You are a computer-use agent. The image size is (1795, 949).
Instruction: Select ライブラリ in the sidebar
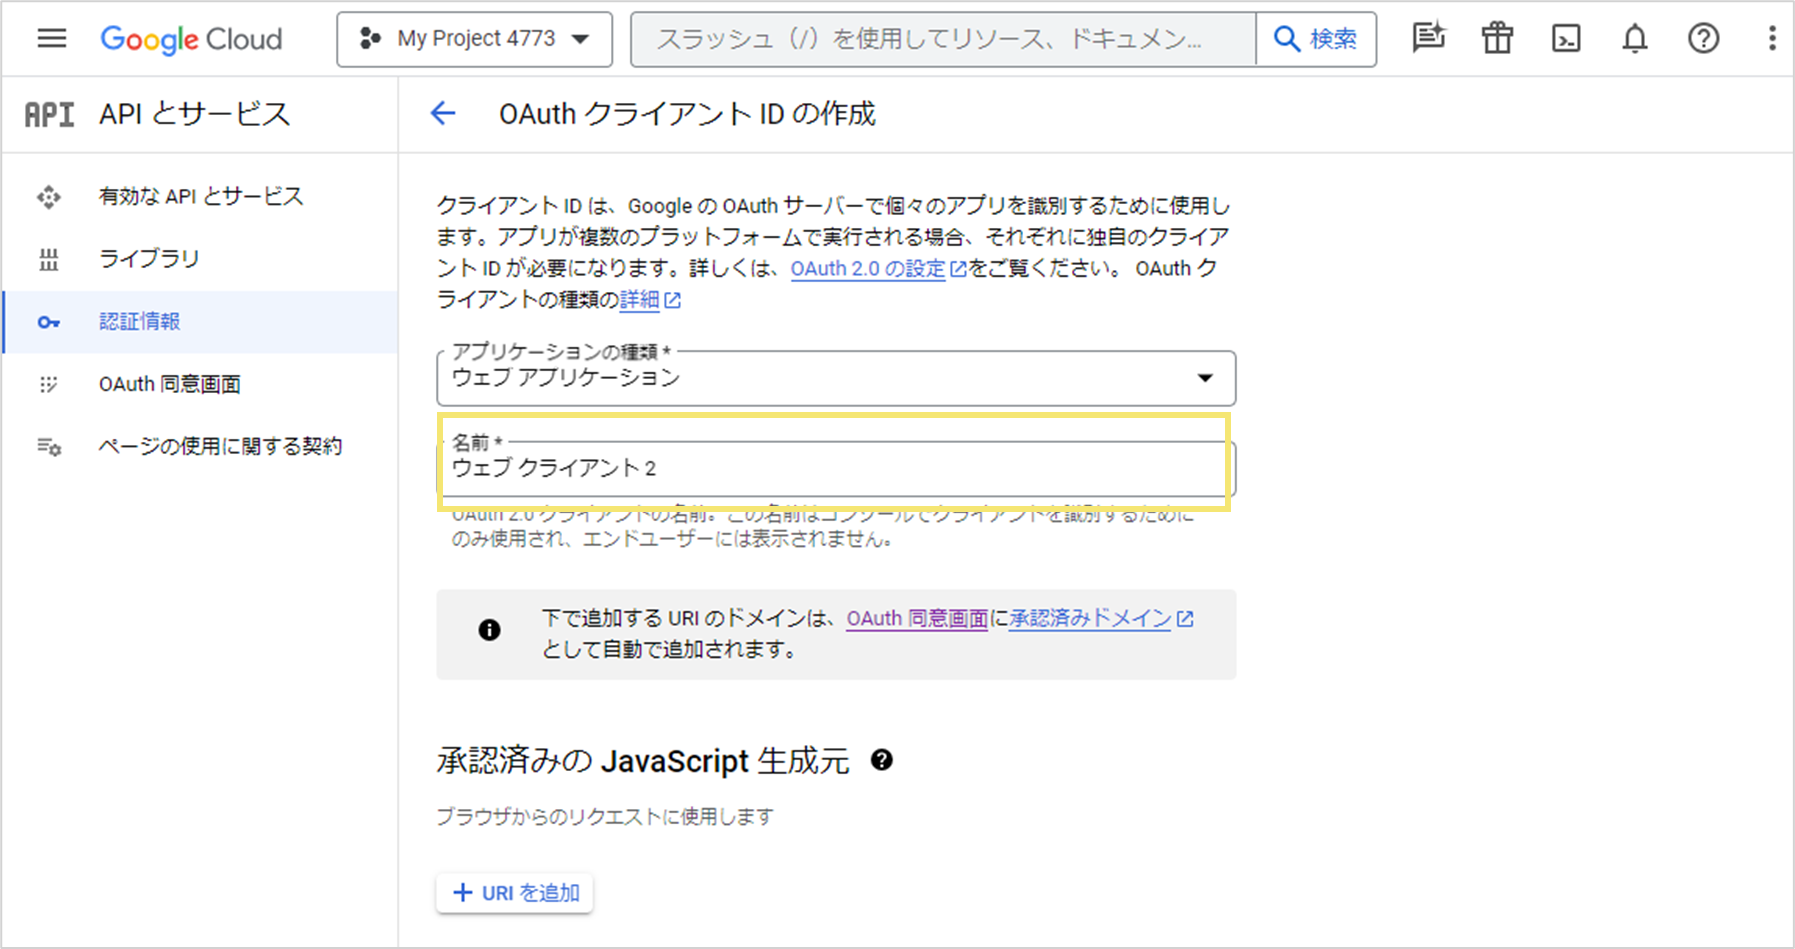(x=148, y=258)
